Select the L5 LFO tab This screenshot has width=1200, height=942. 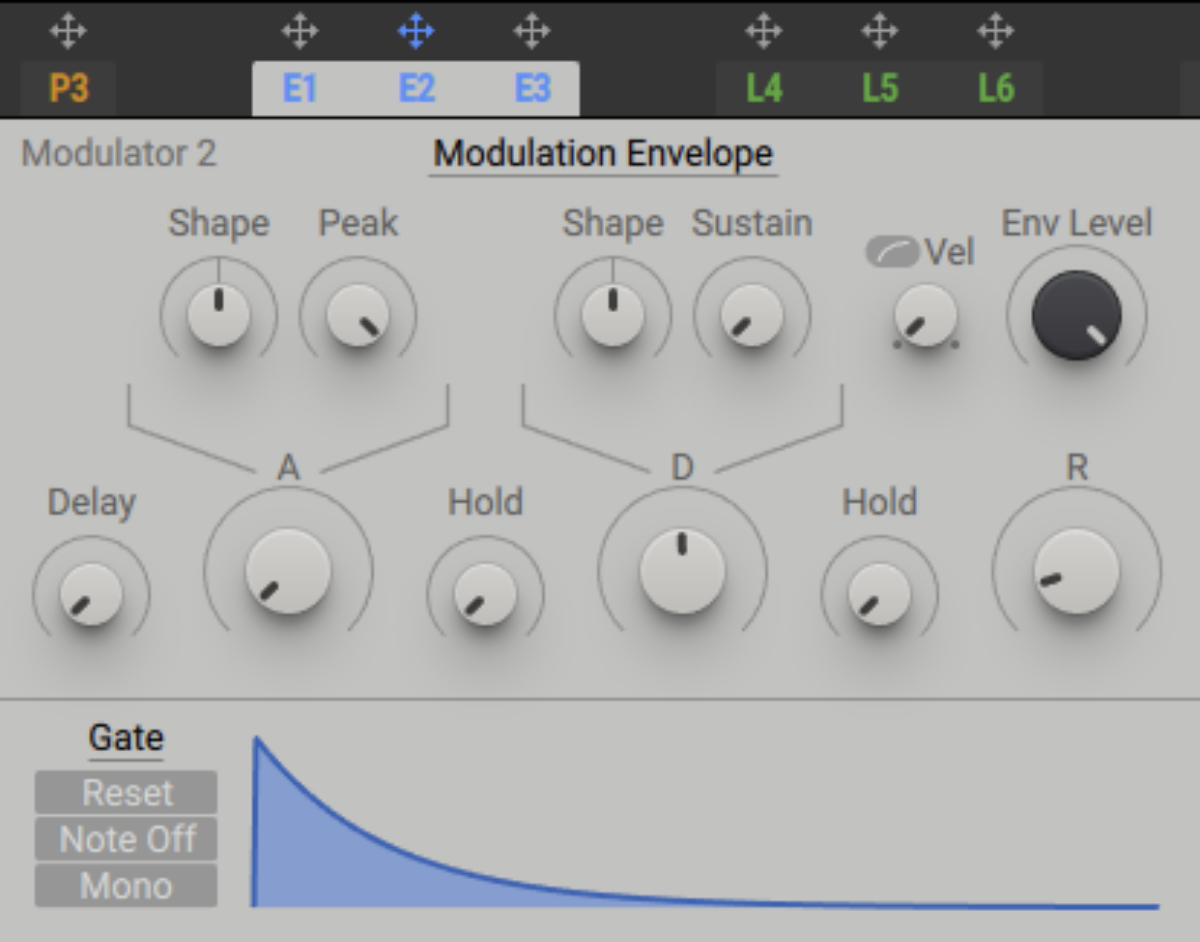(880, 89)
